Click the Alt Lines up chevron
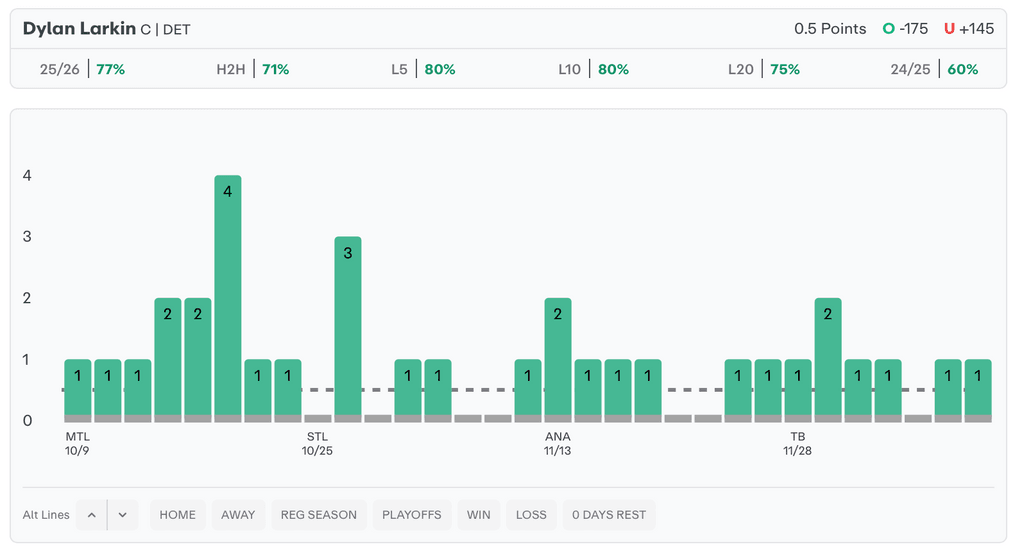Viewport: 1024px width, 559px height. [91, 515]
